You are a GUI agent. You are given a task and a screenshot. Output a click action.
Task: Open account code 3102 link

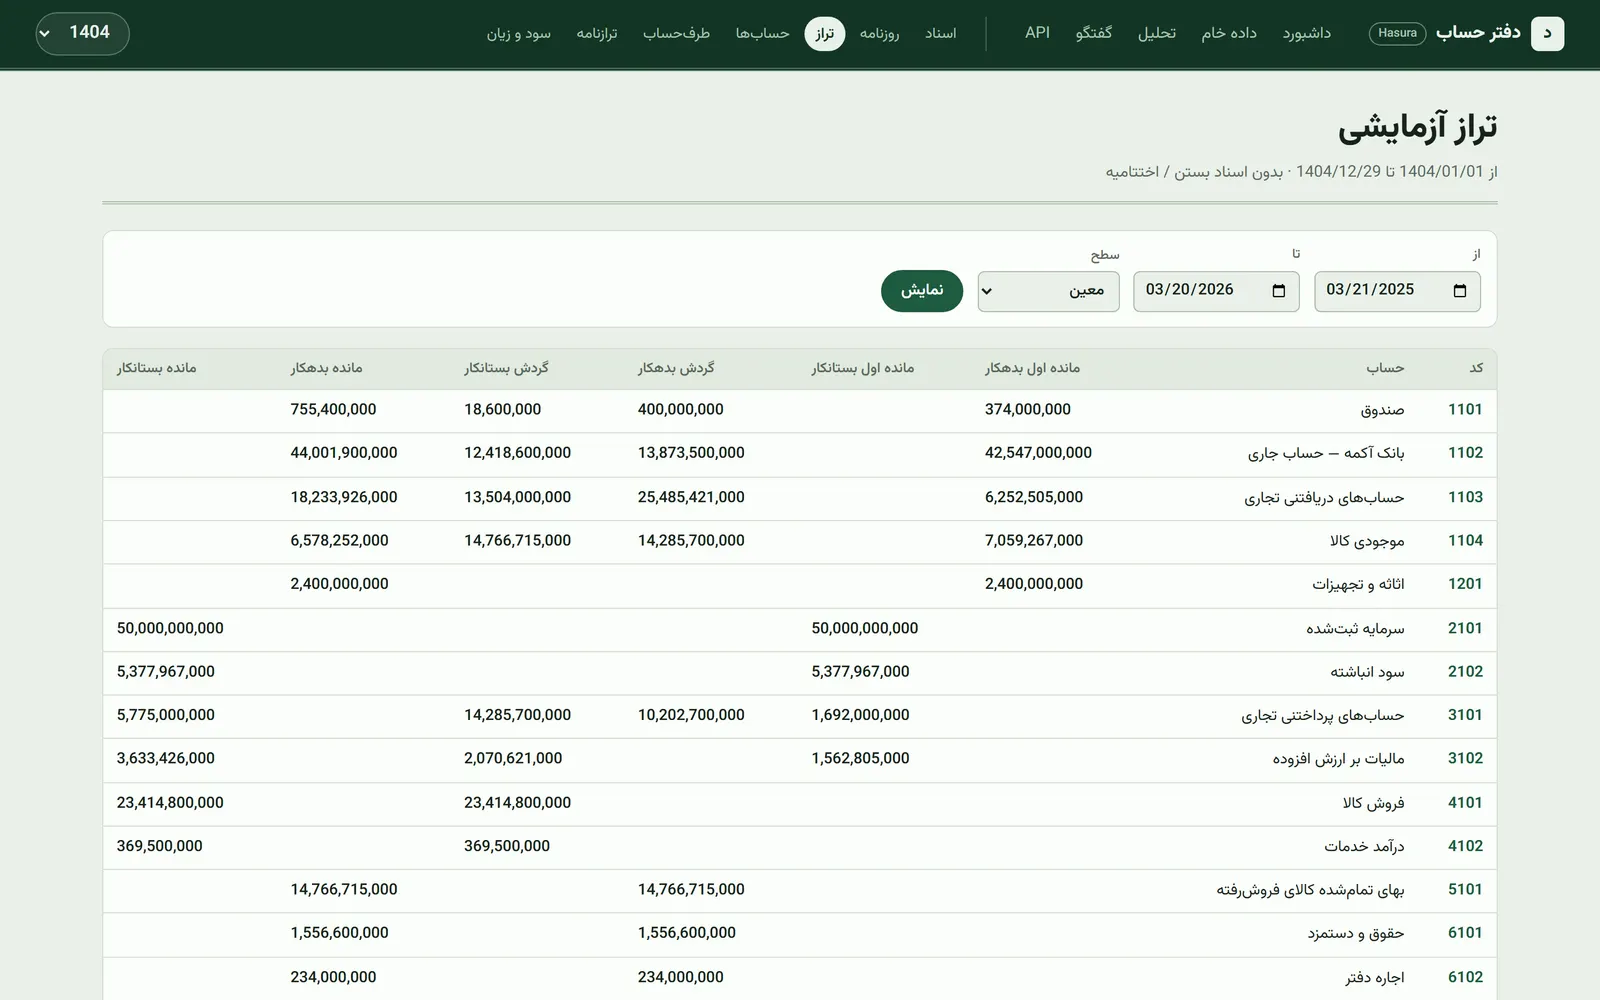click(1465, 758)
